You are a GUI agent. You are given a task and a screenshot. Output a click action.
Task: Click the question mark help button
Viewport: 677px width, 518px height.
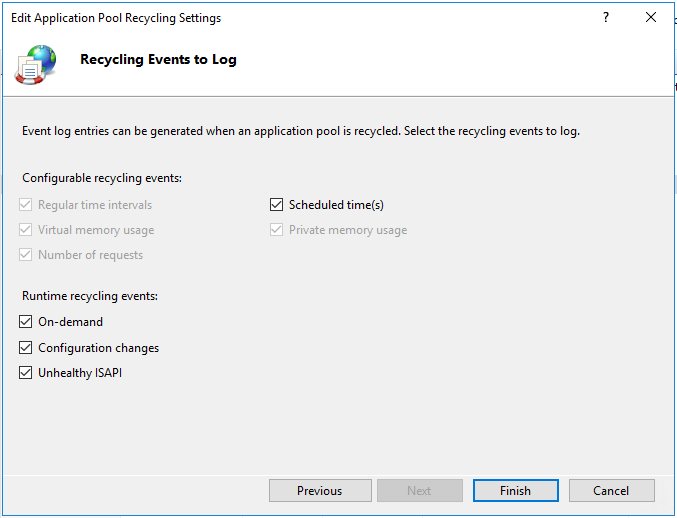606,18
